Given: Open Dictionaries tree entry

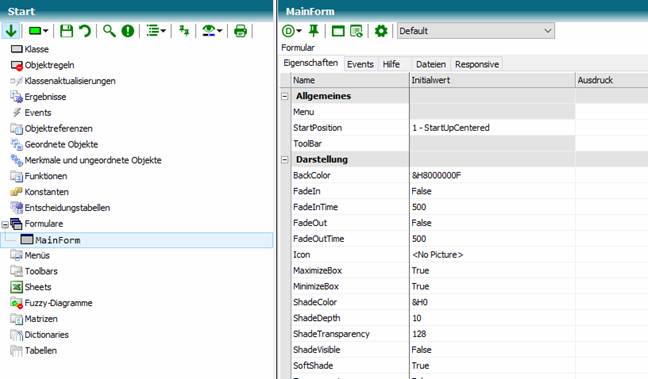Looking at the screenshot, I should click(46, 335).
